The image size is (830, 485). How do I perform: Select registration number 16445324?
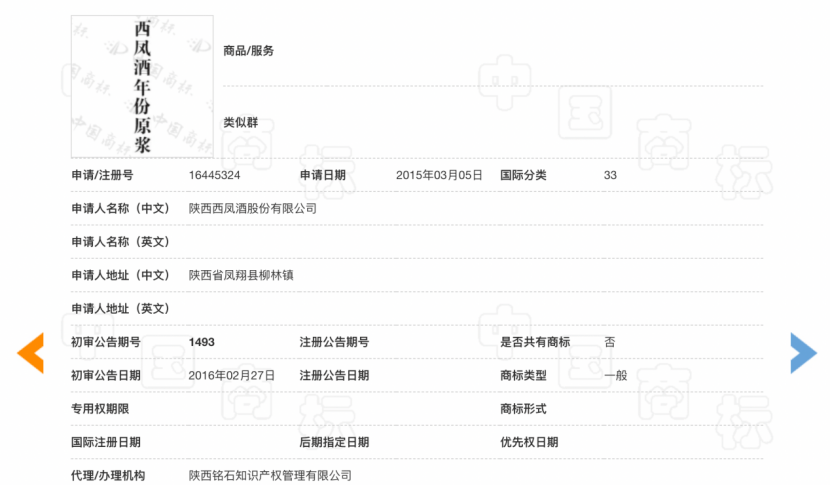click(214, 175)
